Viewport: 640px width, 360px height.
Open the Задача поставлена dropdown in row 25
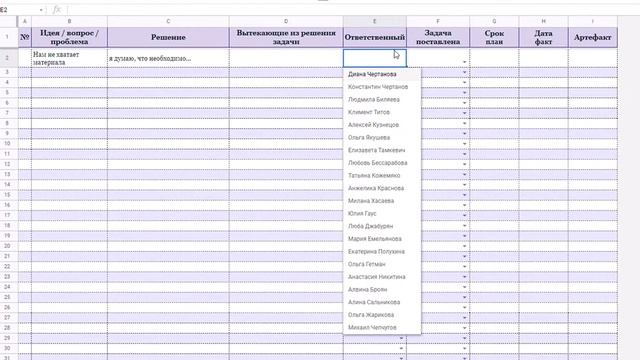(x=464, y=297)
